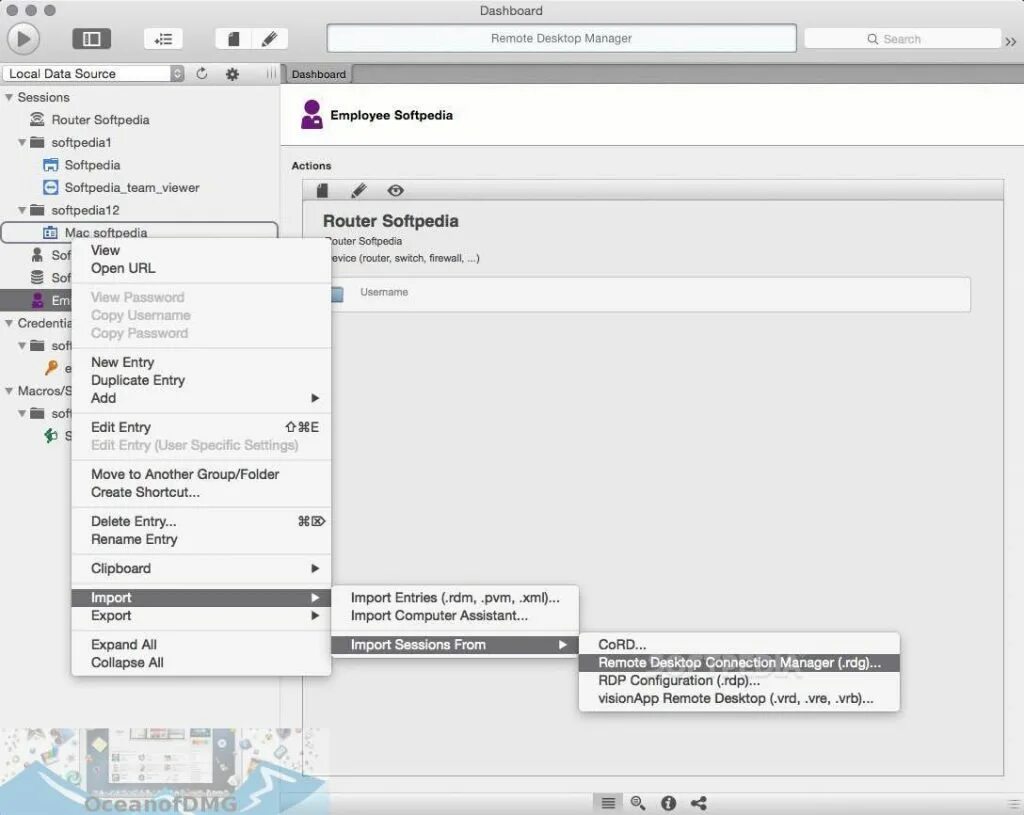Screen dimensions: 1024x815
Task: Select Router Softpedia tree entry
Action: click(100, 120)
